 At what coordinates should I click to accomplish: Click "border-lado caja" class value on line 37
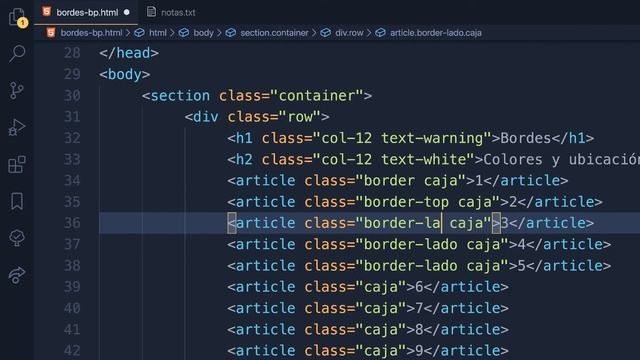[x=432, y=244]
